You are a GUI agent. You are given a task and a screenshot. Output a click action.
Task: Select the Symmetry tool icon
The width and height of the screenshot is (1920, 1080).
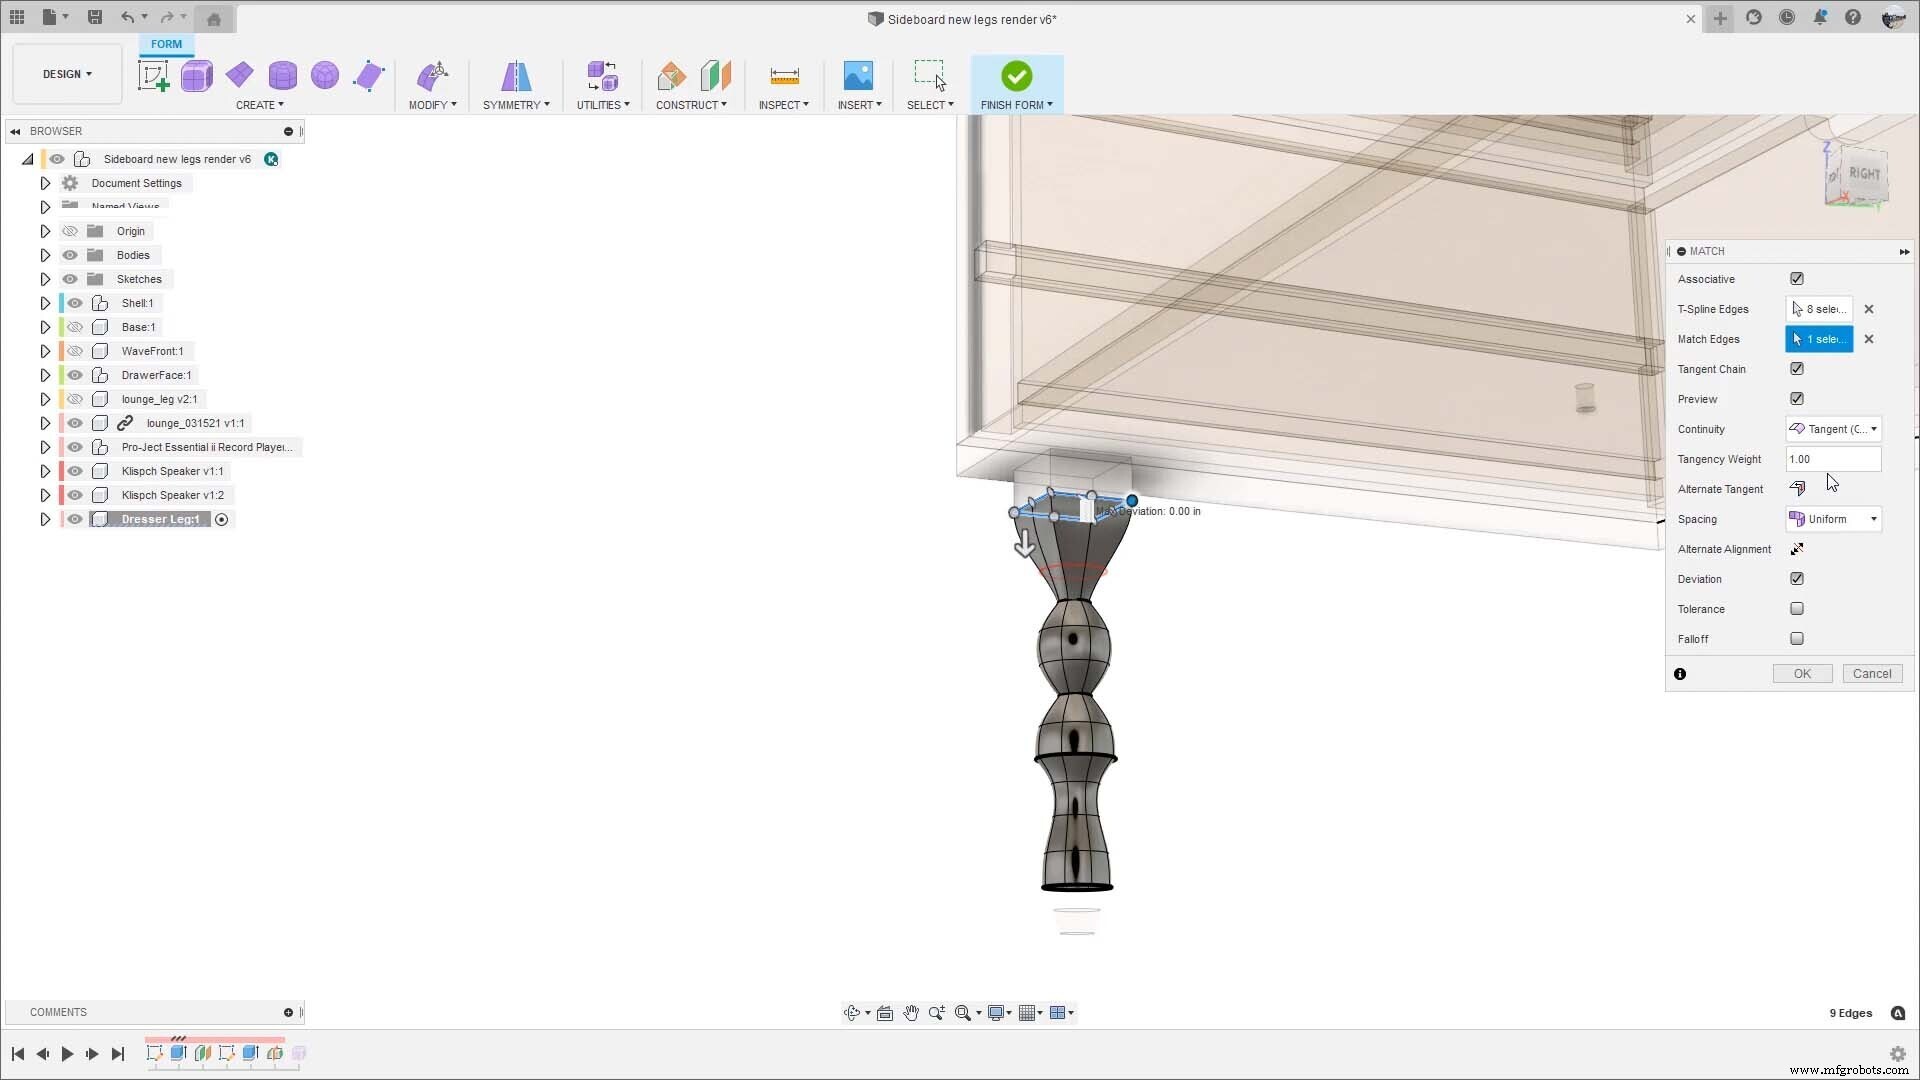tap(516, 76)
